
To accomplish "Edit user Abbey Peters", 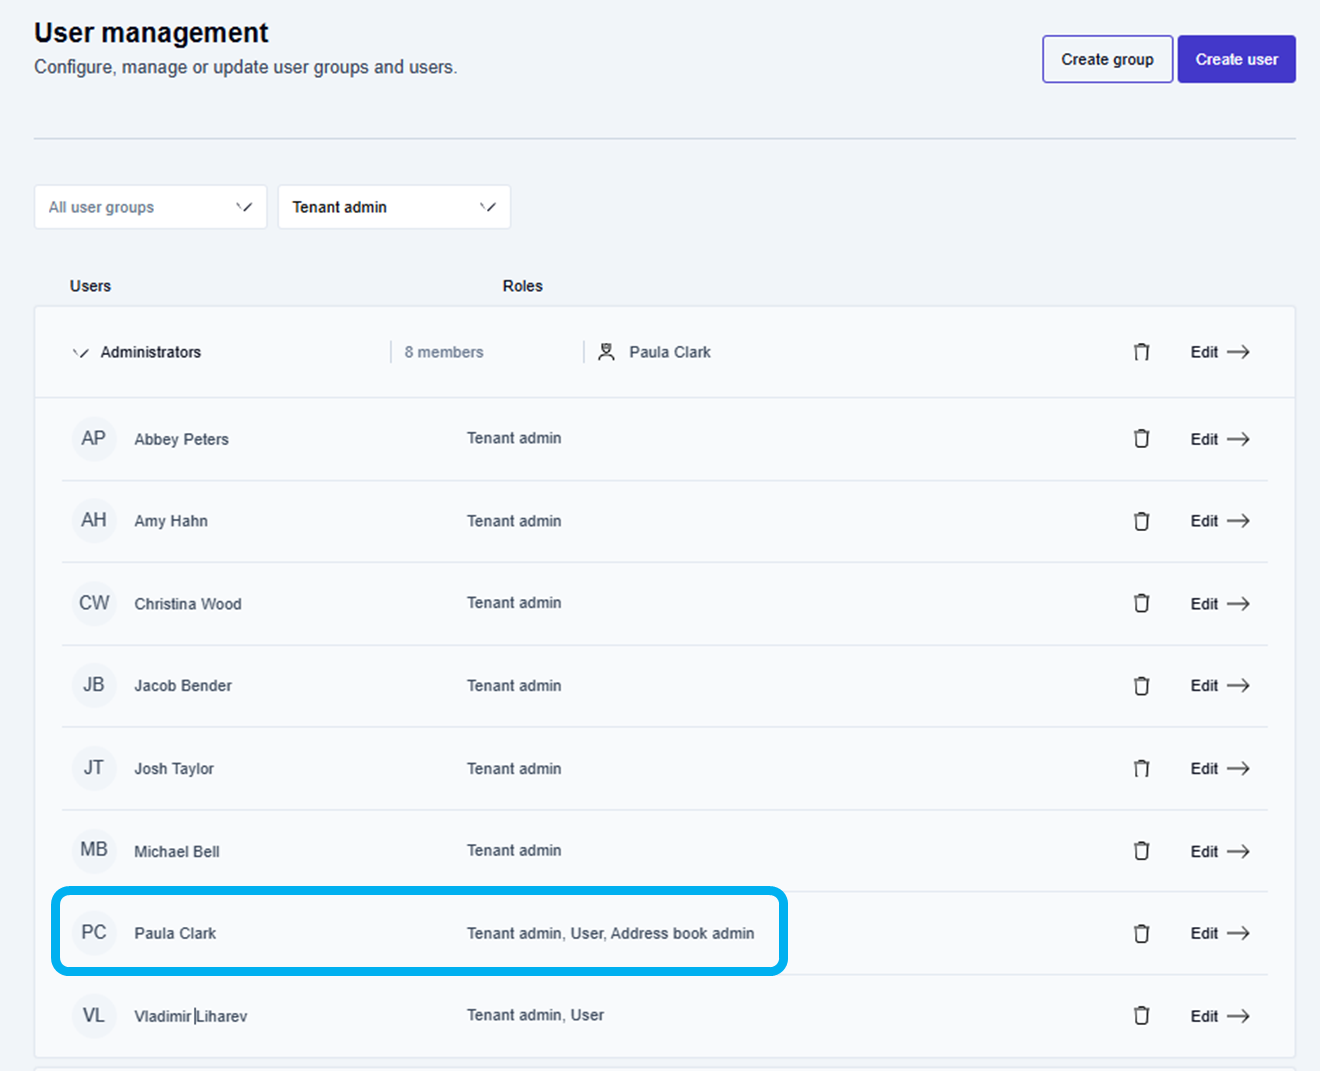I will coord(1220,439).
